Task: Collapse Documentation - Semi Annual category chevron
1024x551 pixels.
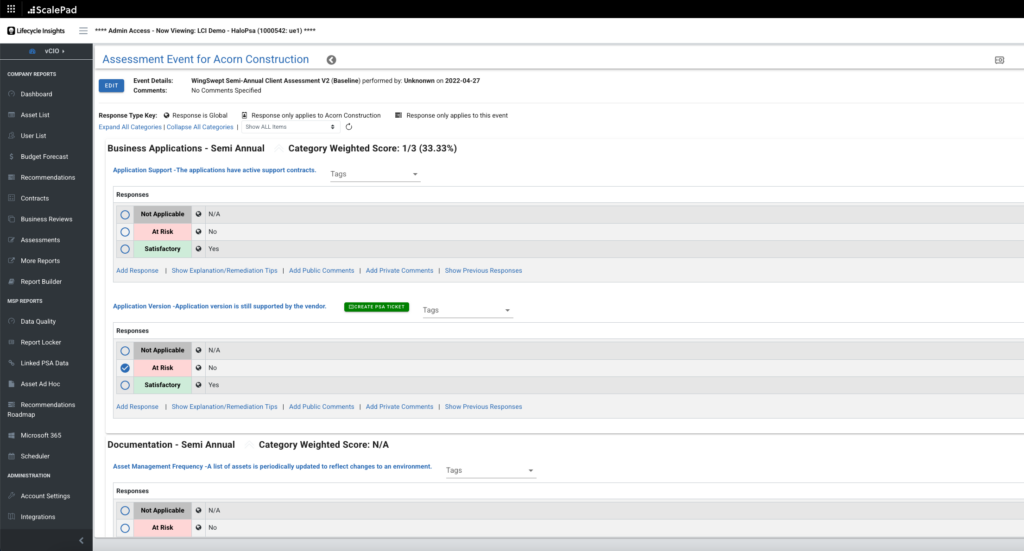Action: (x=249, y=445)
